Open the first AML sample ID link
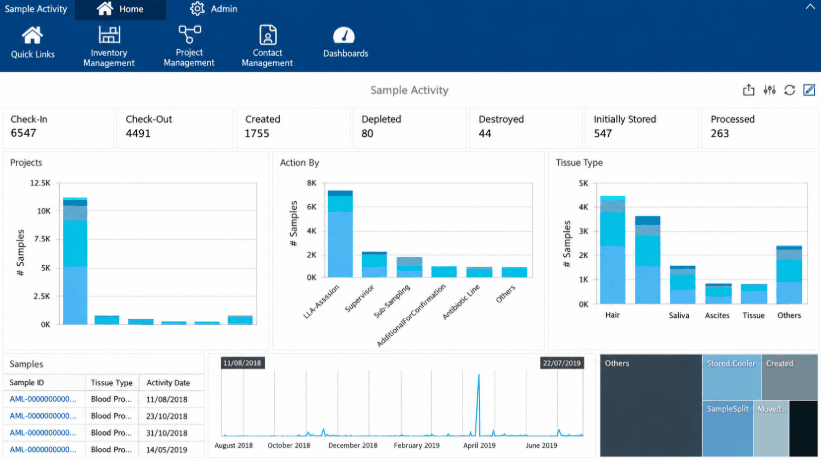The height and width of the screenshot is (461, 821). 43,399
